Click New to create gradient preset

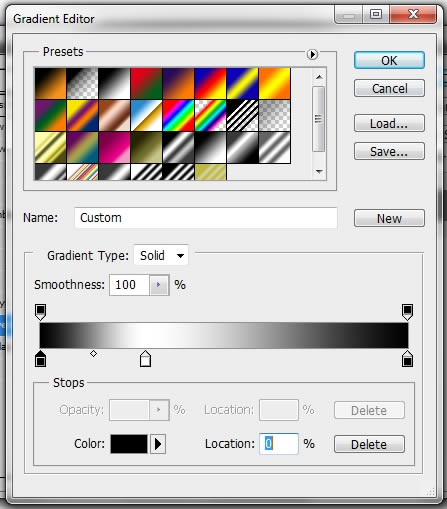tap(389, 218)
